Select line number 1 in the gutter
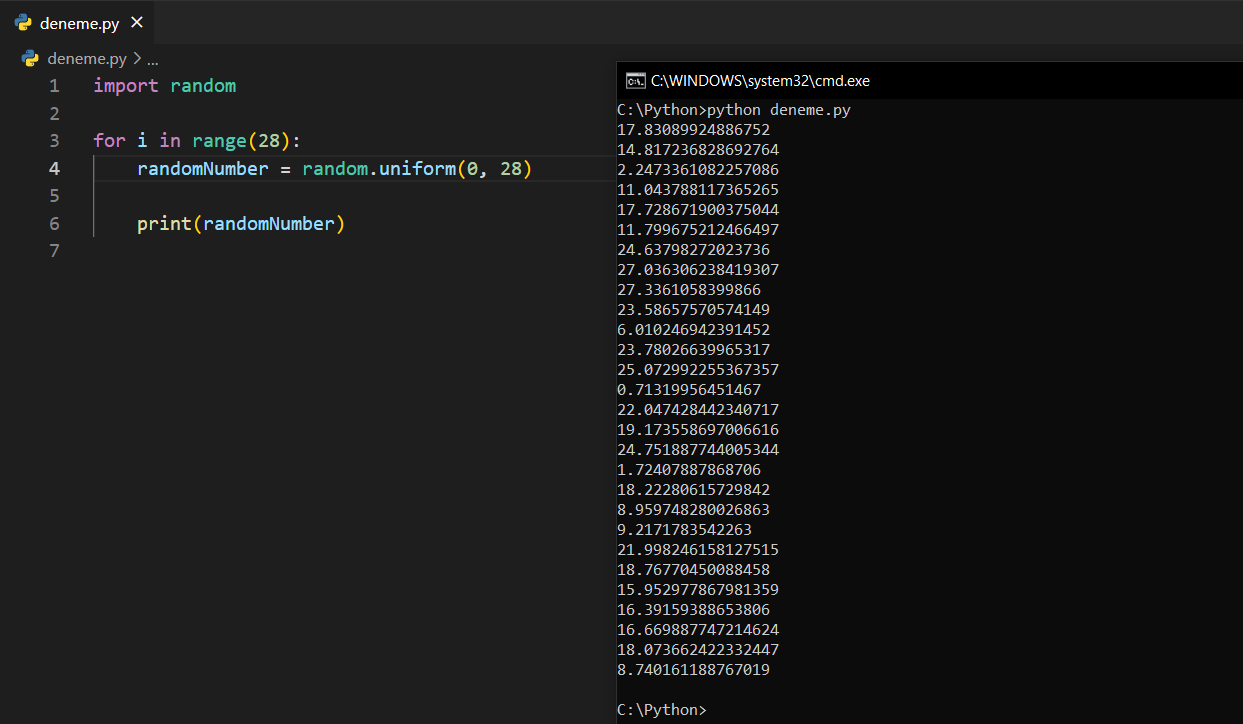This screenshot has width=1243, height=724. (54, 86)
